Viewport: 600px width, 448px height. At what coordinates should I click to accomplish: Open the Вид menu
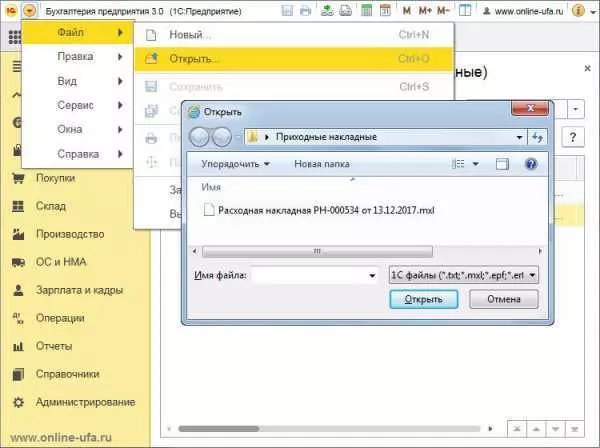point(78,81)
